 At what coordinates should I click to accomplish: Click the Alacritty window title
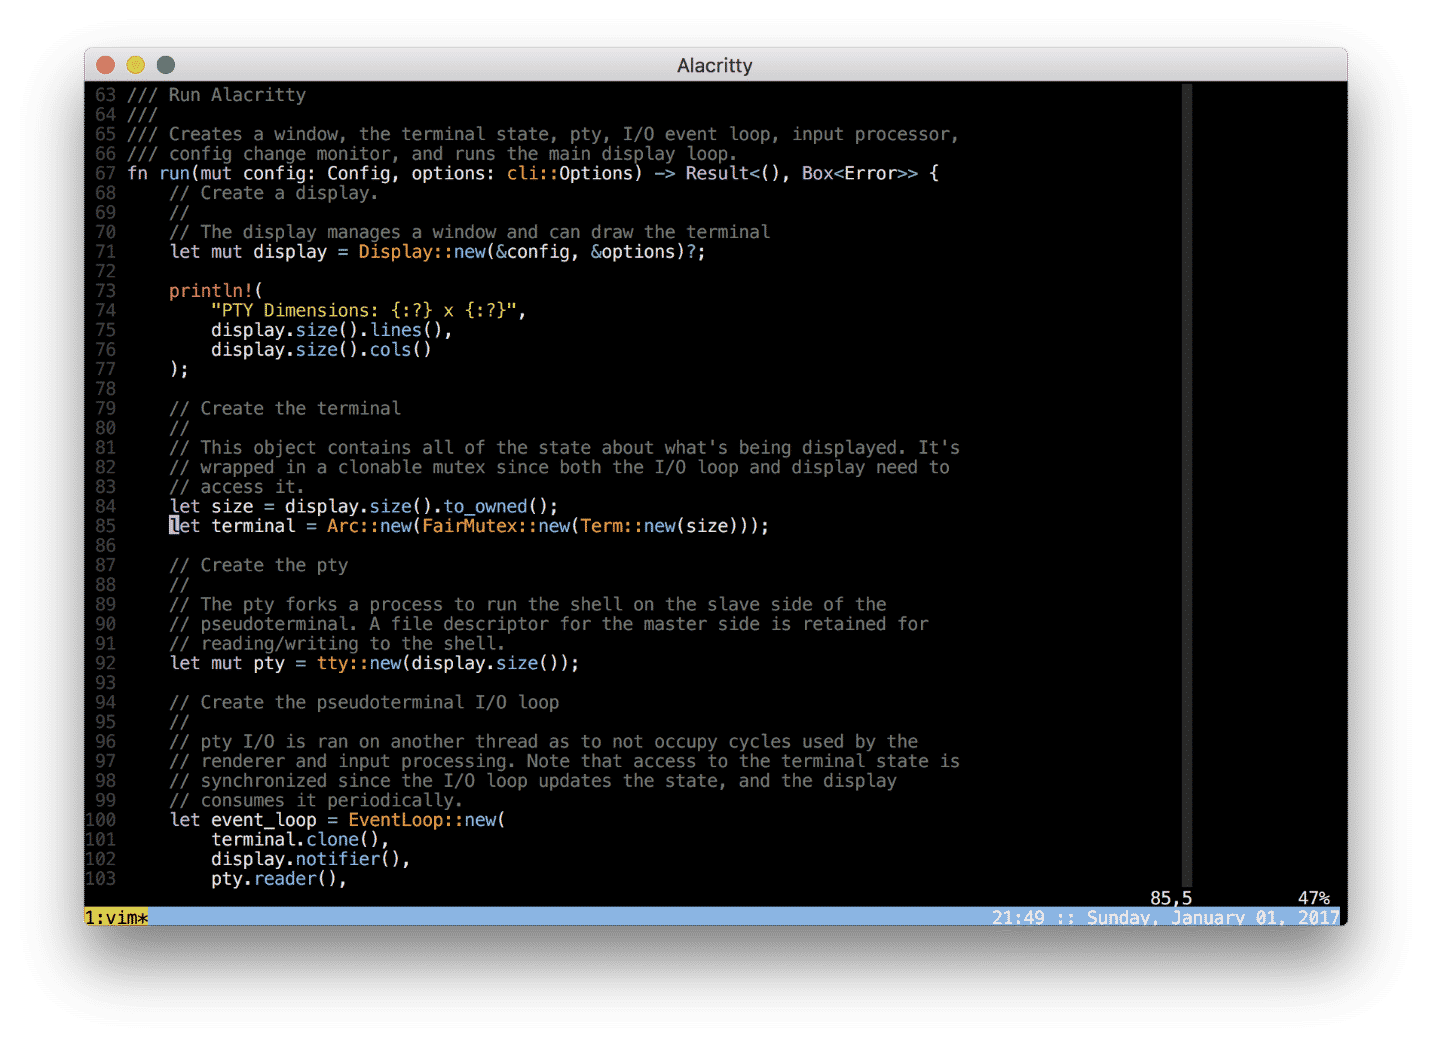coord(714,65)
